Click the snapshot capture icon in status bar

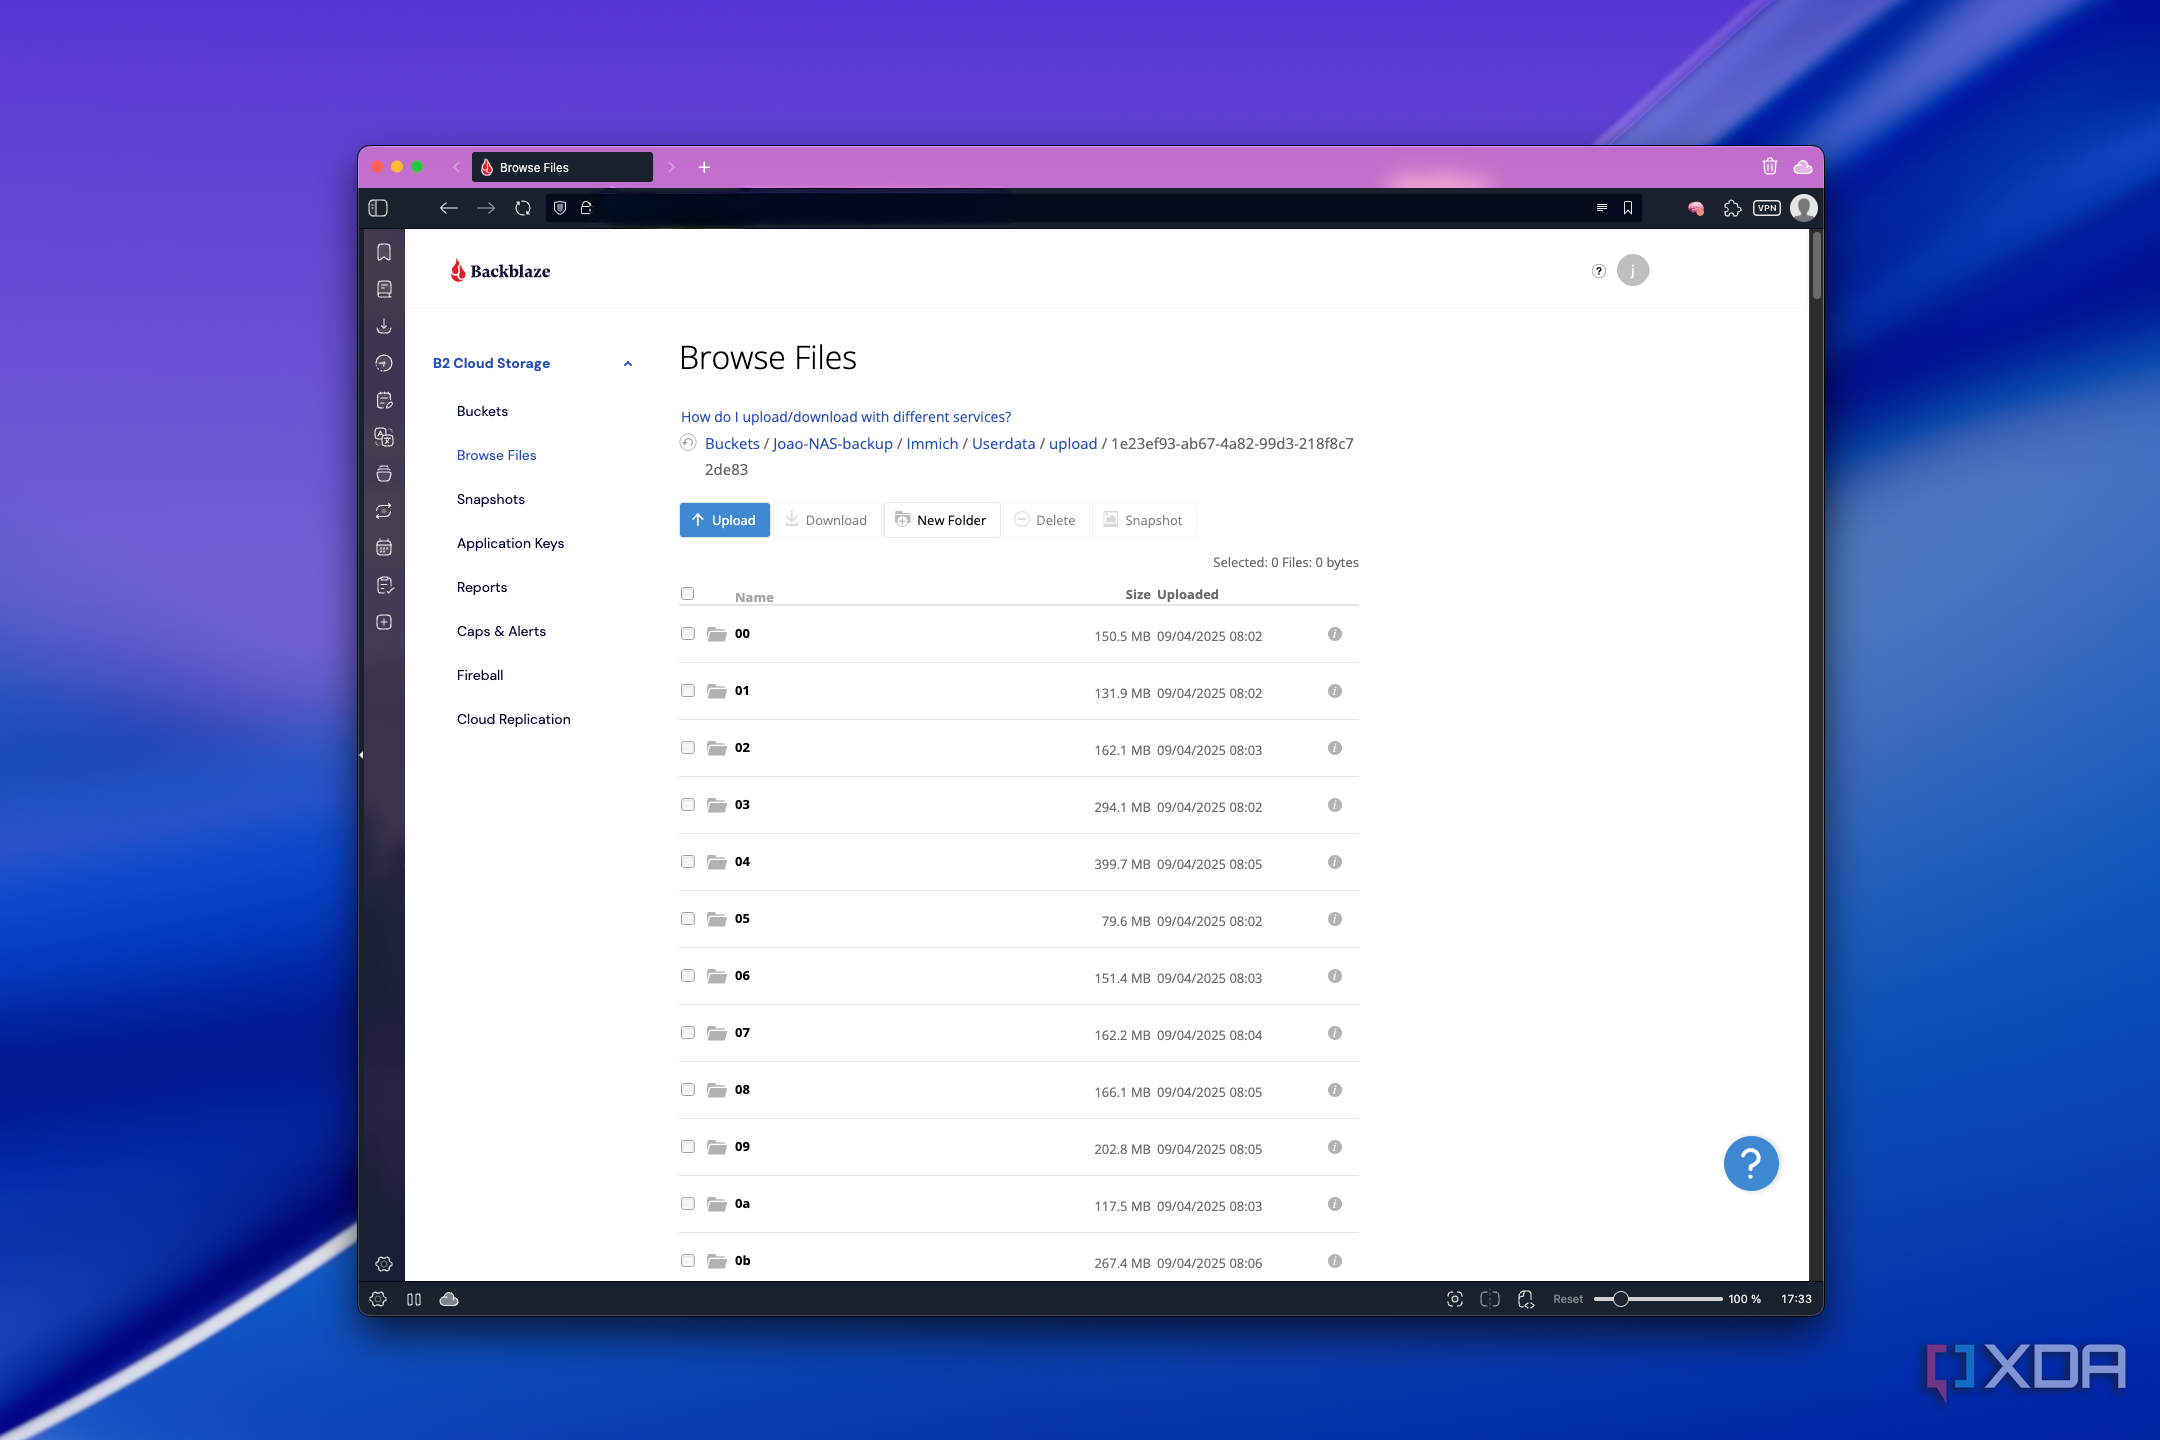click(1455, 1299)
